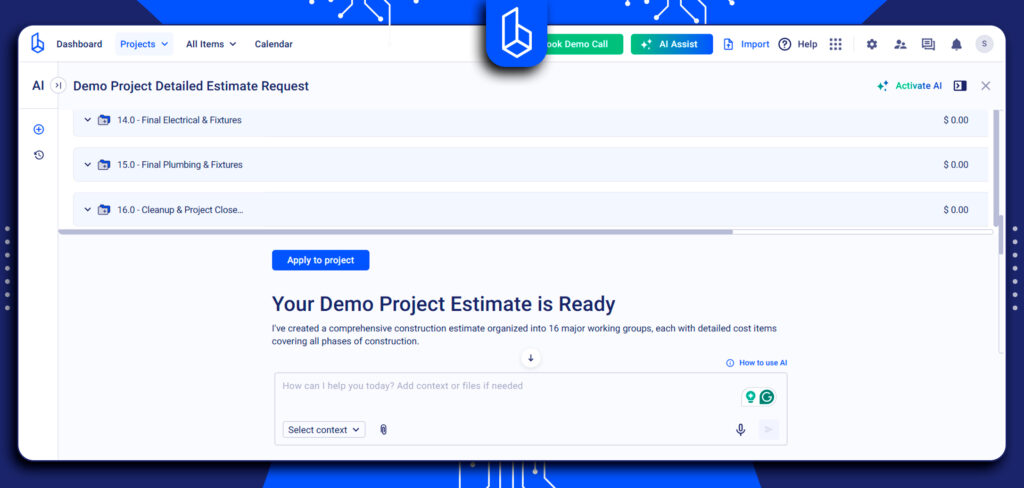This screenshot has width=1024, height=488.
Task: Click Activate AI
Action: 909,86
